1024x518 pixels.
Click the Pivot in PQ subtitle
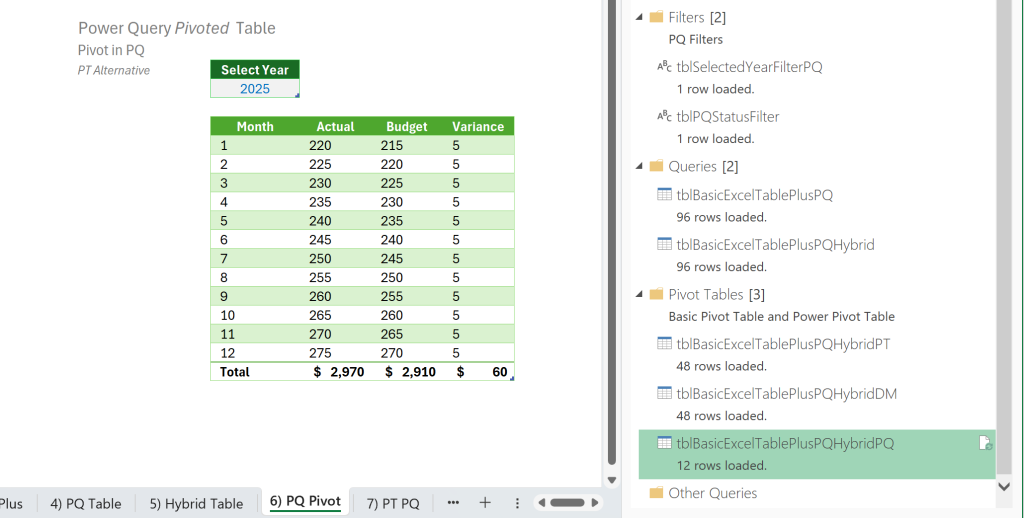tap(111, 50)
